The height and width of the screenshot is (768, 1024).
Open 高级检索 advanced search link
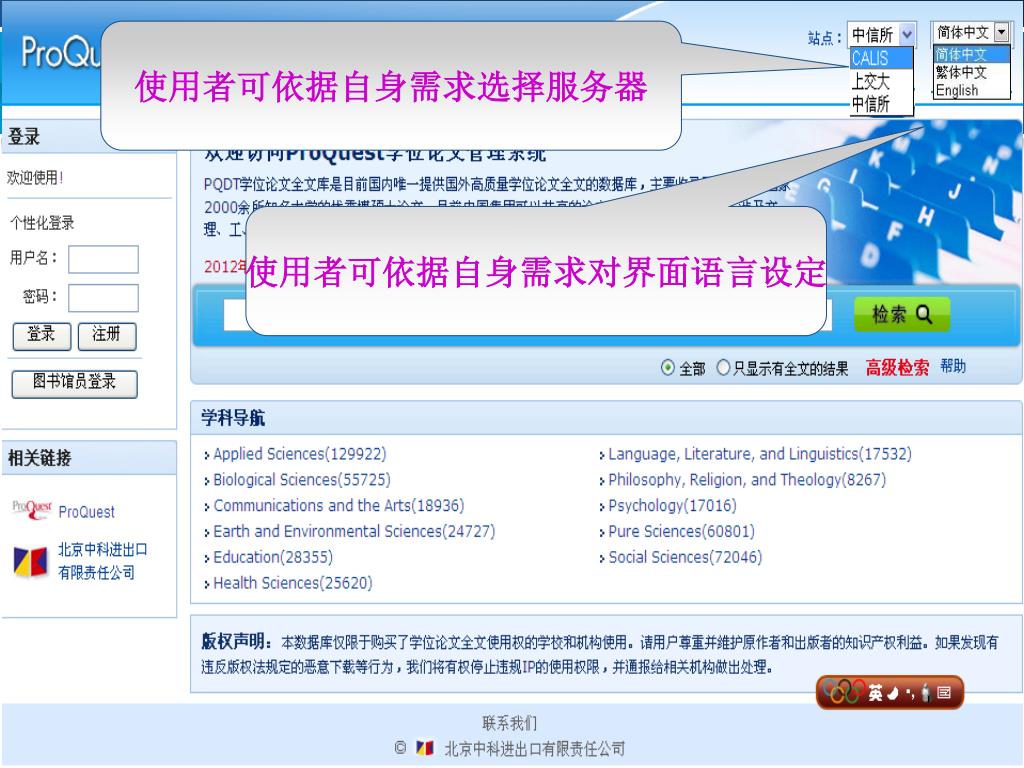[897, 368]
